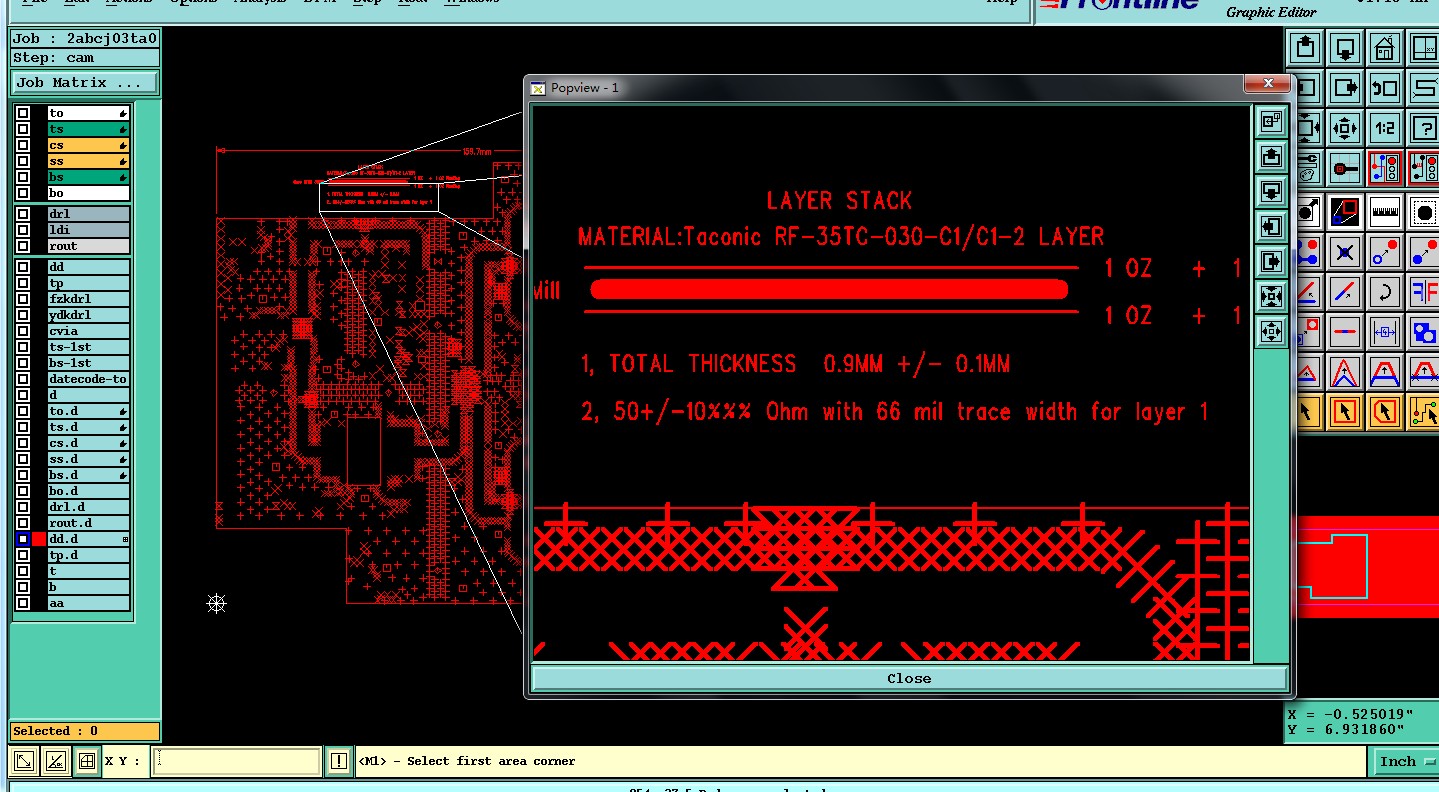
Task: Click the boxed dimension arrows tool icon
Action: tap(1385, 332)
